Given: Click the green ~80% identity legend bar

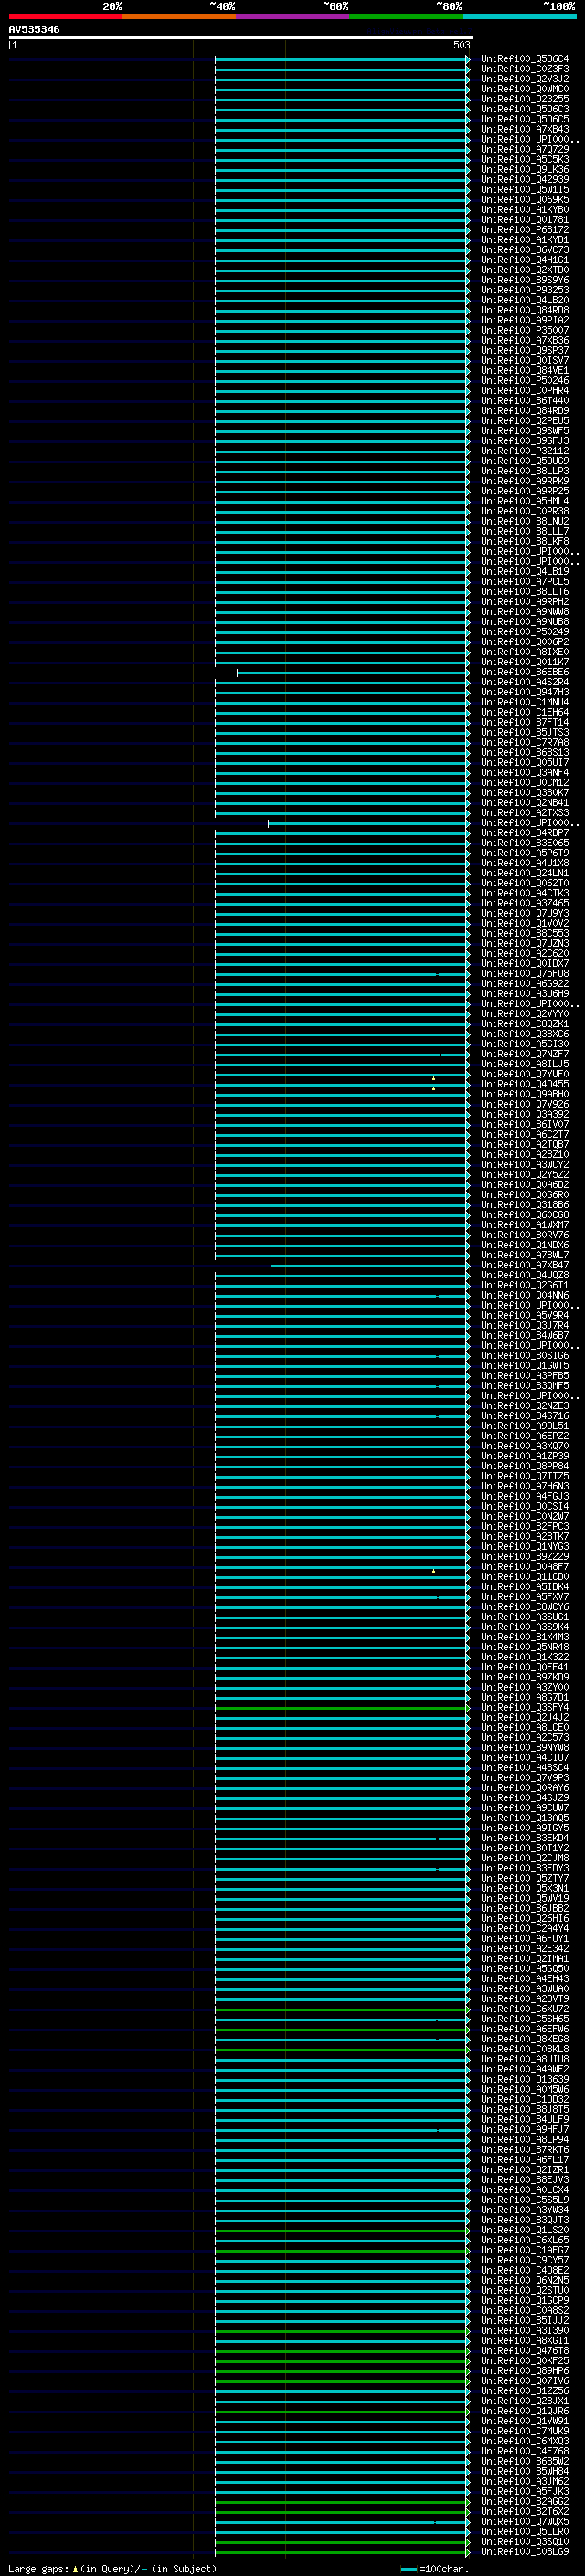Looking at the screenshot, I should tap(406, 16).
